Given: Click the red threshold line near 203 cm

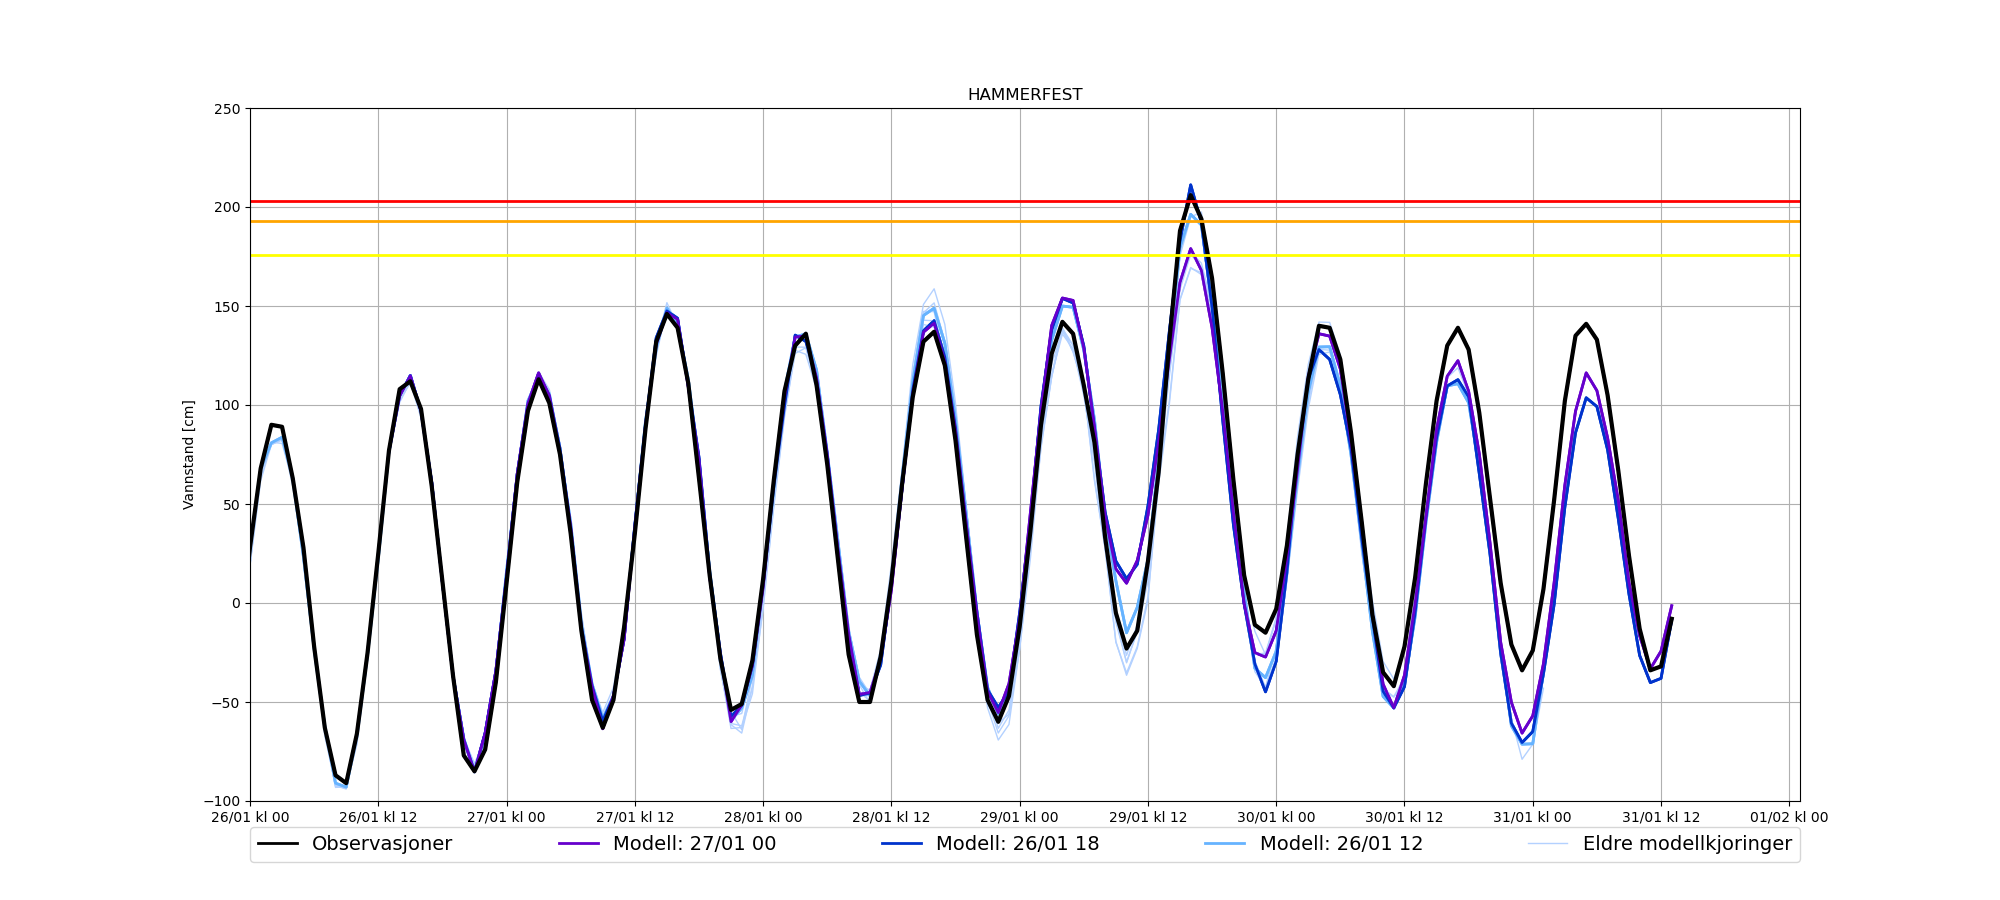Looking at the screenshot, I should pos(1025,202).
